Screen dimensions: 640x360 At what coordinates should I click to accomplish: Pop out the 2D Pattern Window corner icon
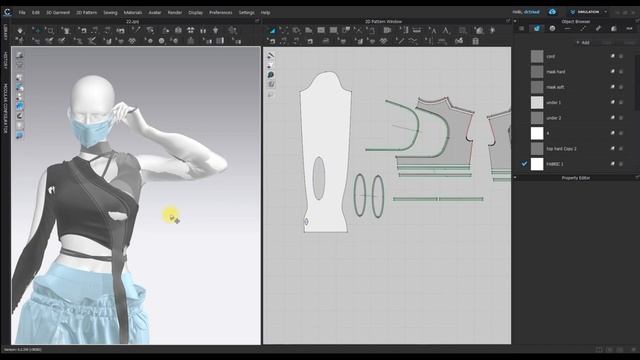click(508, 21)
